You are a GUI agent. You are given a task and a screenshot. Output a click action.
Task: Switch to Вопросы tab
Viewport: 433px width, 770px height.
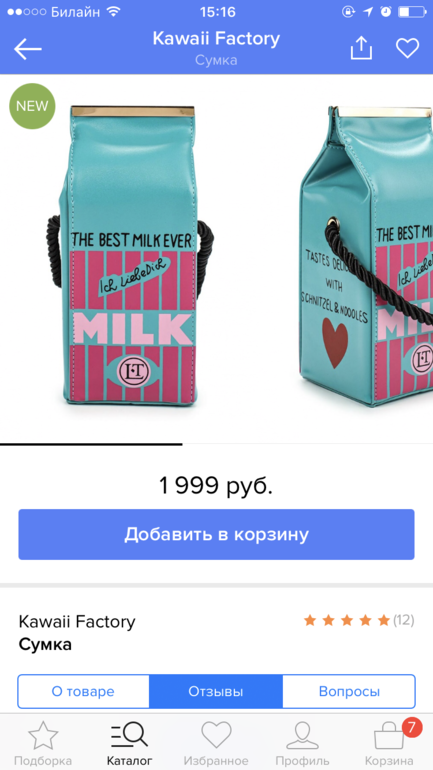pos(349,691)
